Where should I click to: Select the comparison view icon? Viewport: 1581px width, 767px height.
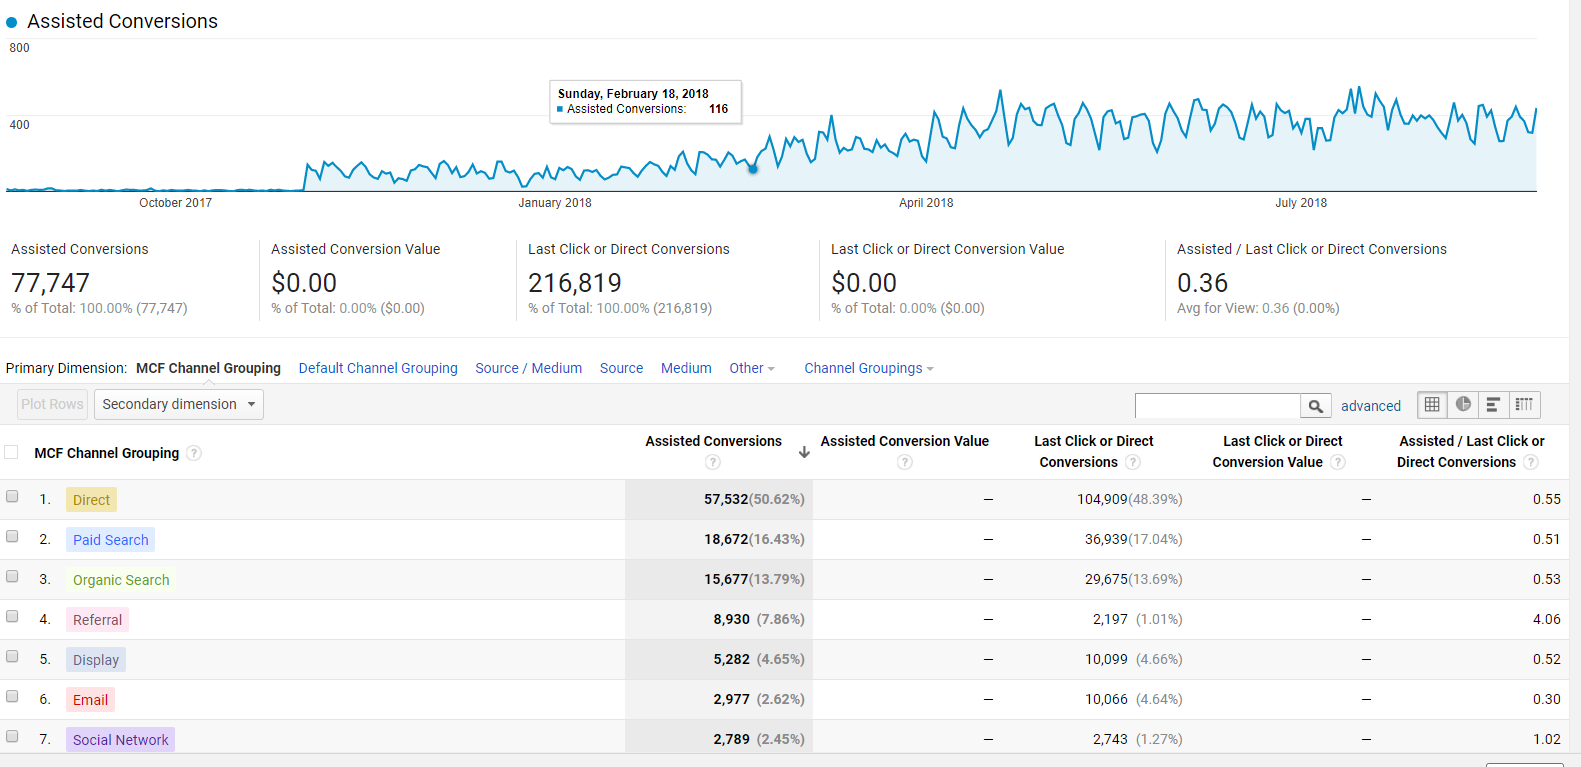coord(1524,405)
